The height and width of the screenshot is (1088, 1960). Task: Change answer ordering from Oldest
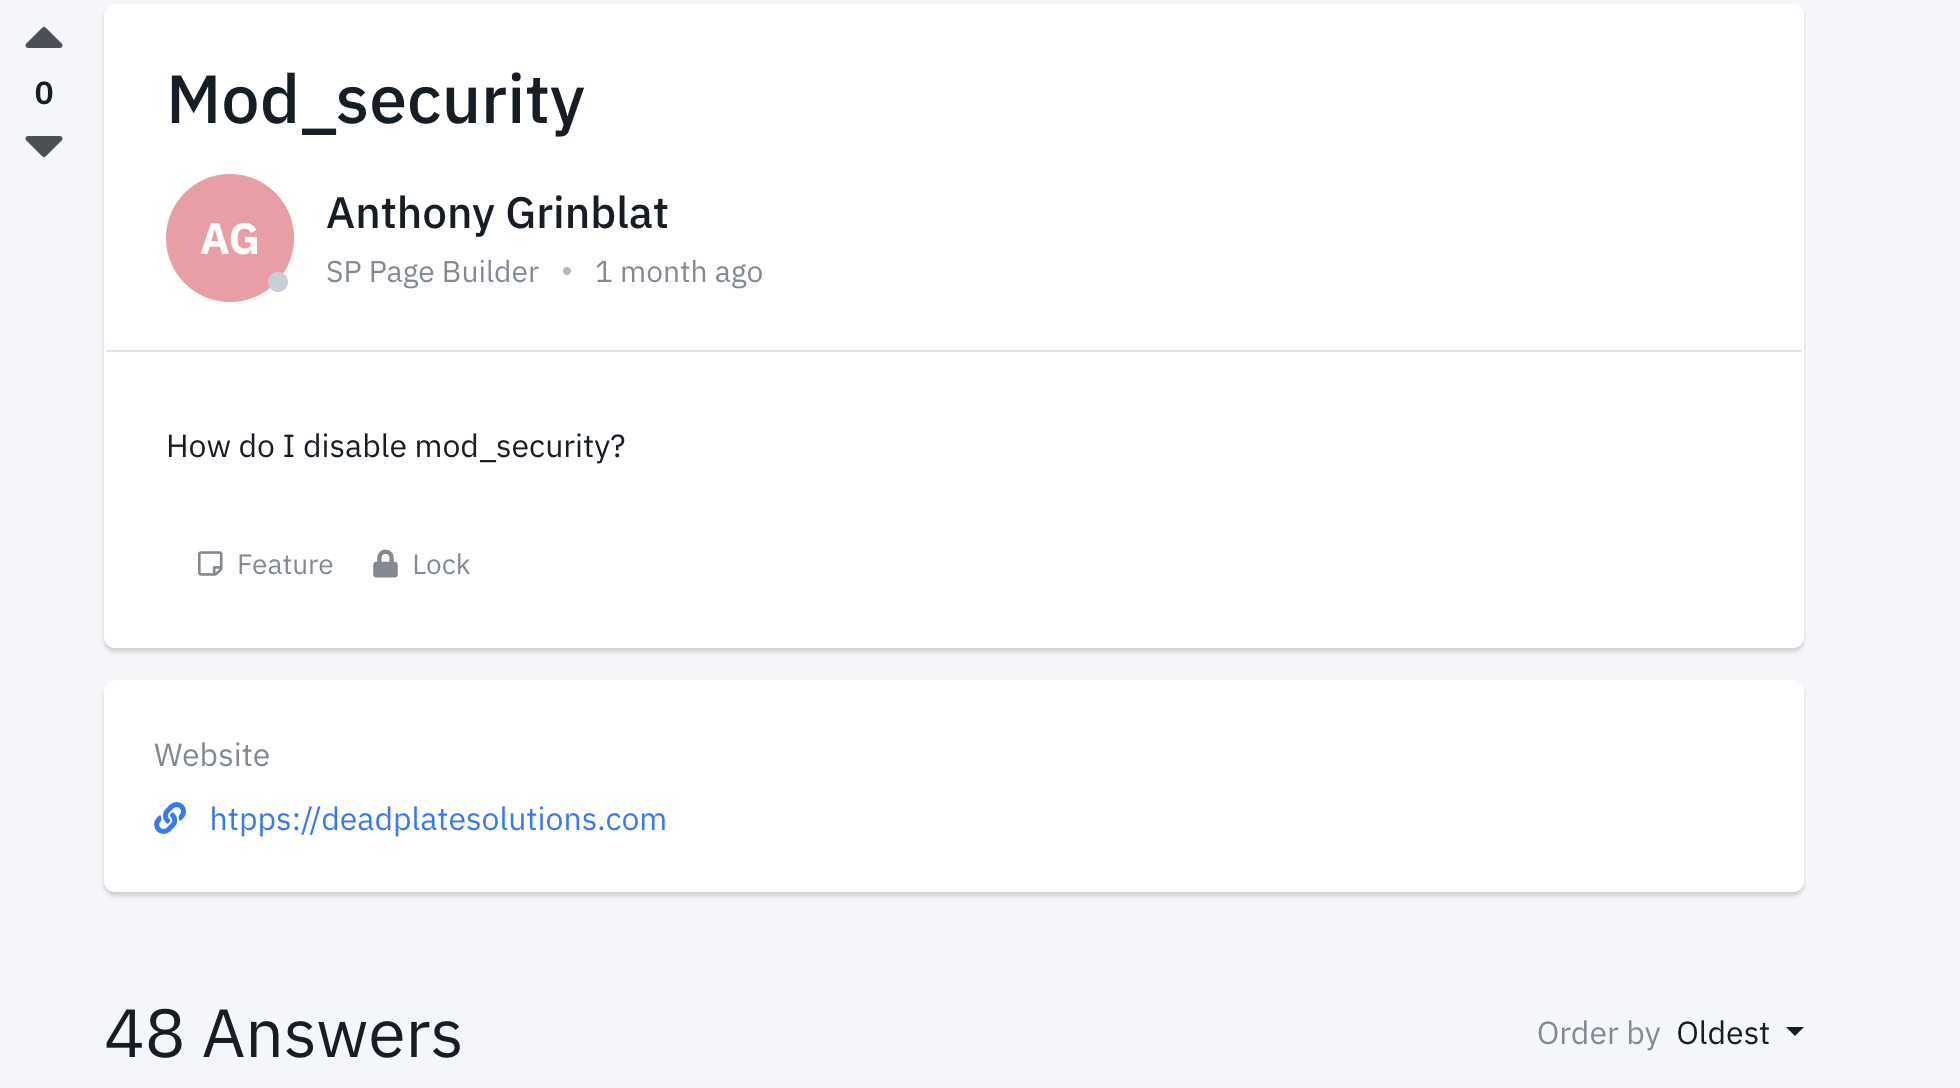pyautogui.click(x=1722, y=1033)
